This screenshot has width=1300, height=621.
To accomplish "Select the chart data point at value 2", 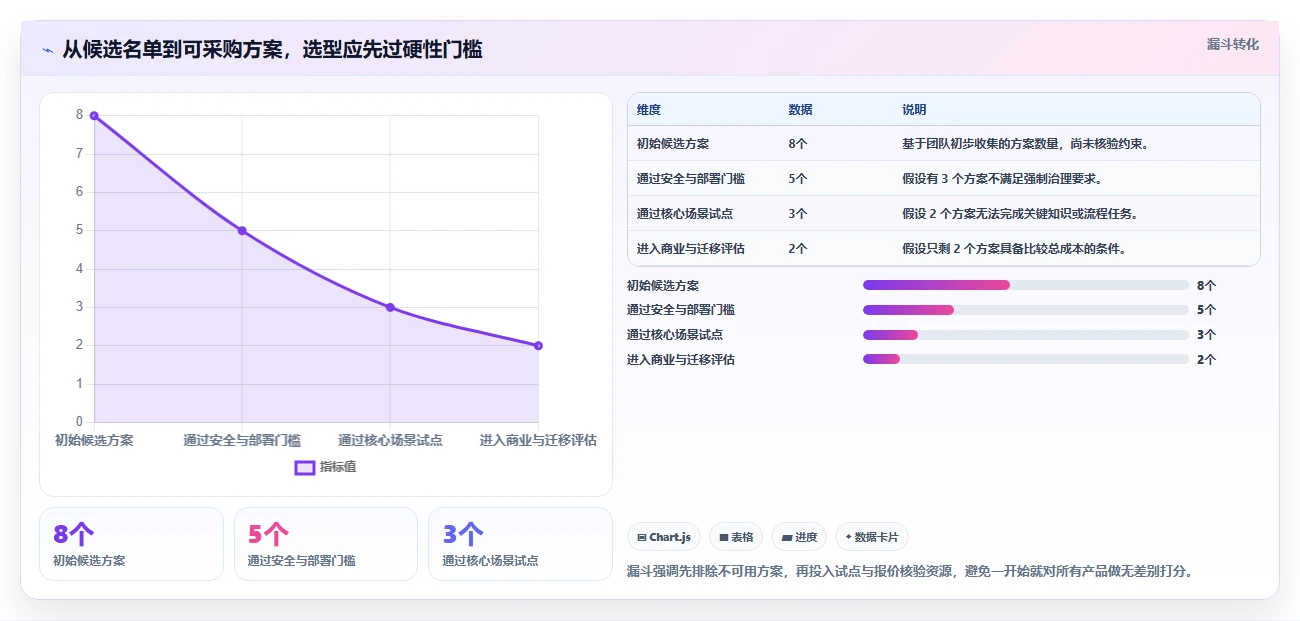I will (x=538, y=346).
